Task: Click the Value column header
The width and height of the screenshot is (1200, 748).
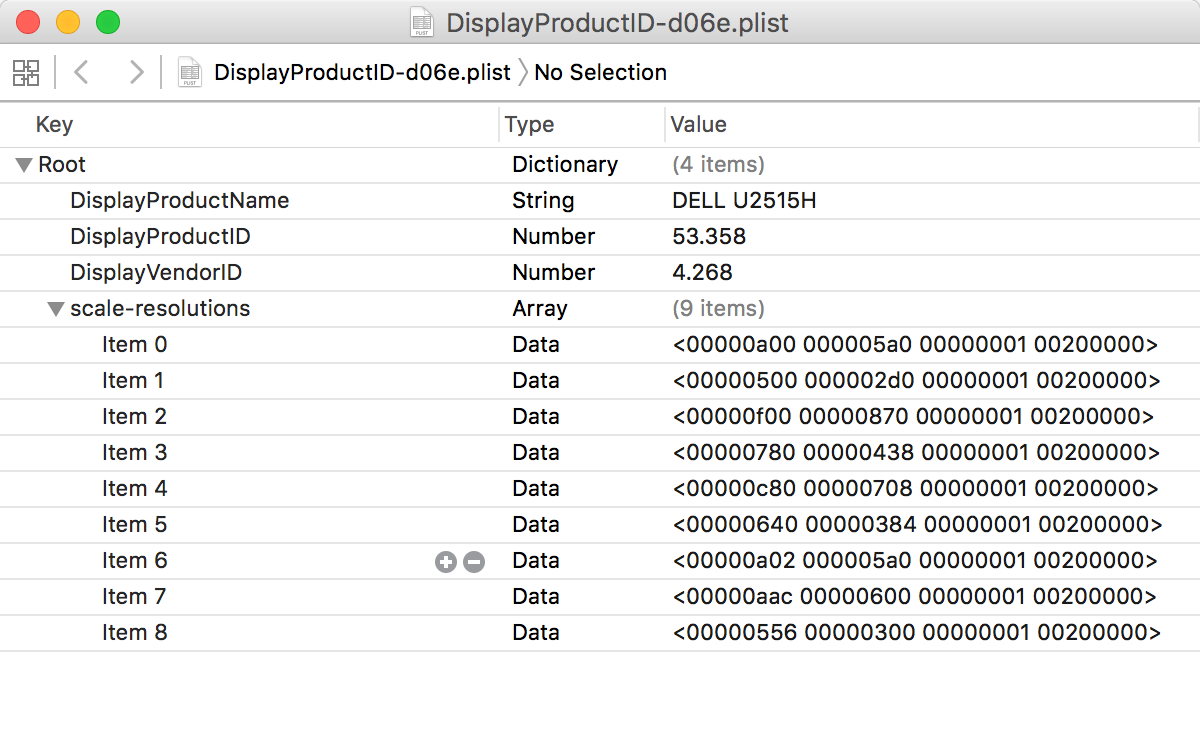Action: click(x=698, y=125)
